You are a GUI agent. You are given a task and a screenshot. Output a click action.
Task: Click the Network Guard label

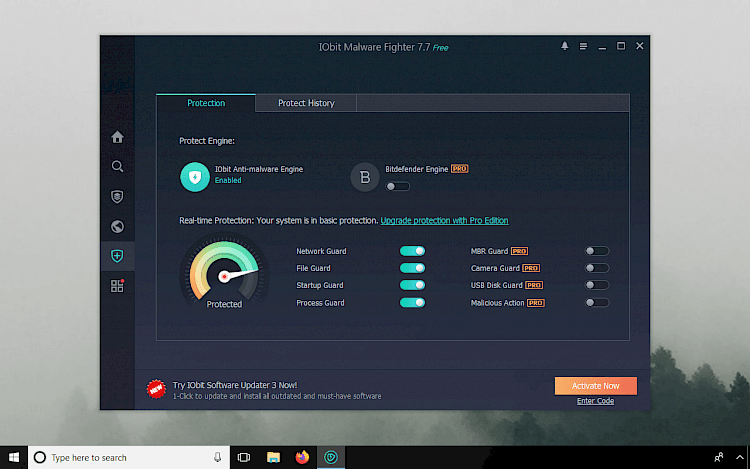coord(321,251)
